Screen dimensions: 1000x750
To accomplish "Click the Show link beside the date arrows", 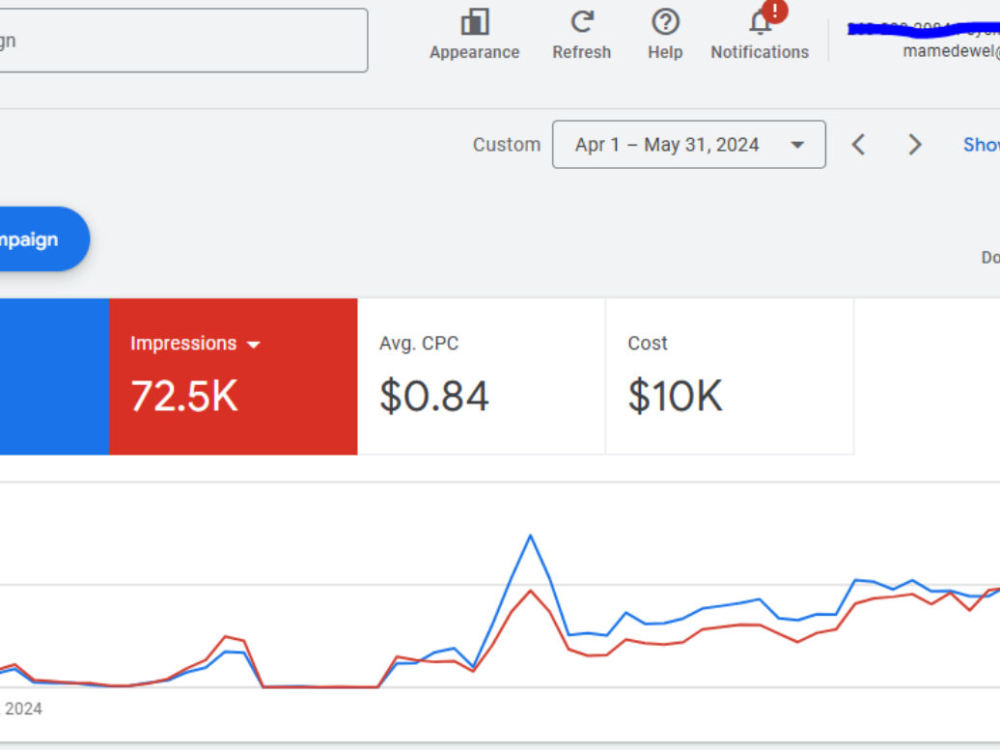I will click(982, 145).
